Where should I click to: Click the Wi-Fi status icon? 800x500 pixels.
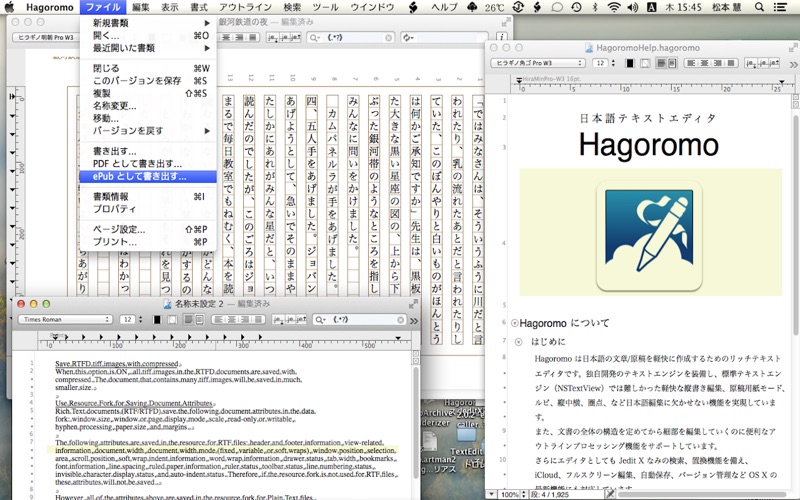(614, 7)
